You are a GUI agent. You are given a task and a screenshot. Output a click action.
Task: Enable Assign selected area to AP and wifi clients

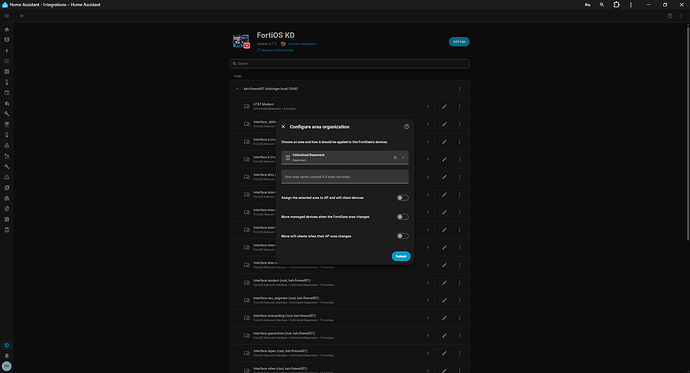403,198
